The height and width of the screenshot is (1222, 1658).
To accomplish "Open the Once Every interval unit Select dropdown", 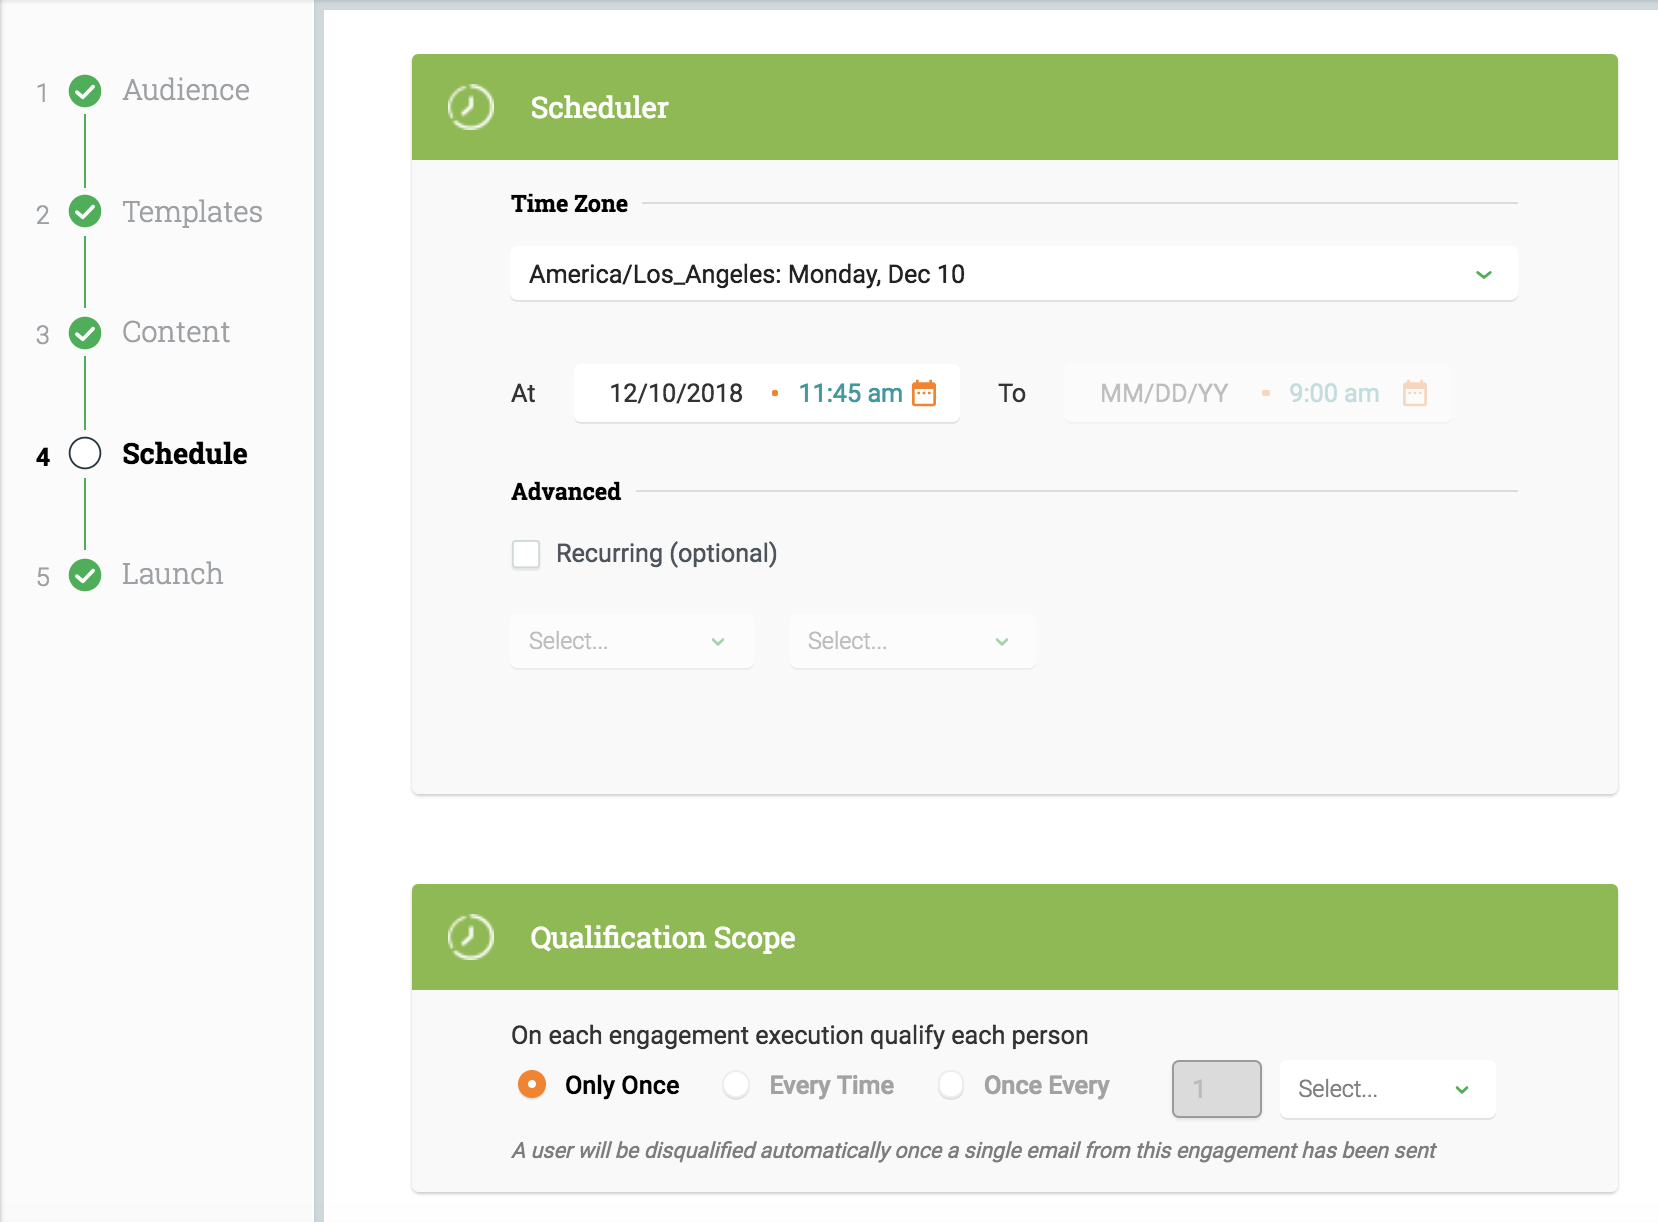I will click(x=1388, y=1089).
